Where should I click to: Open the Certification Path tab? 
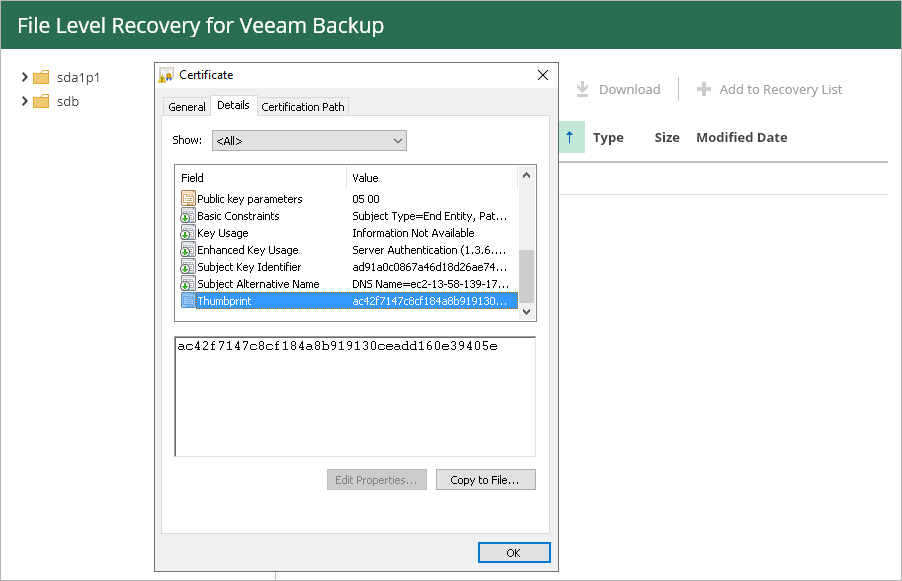click(x=304, y=107)
